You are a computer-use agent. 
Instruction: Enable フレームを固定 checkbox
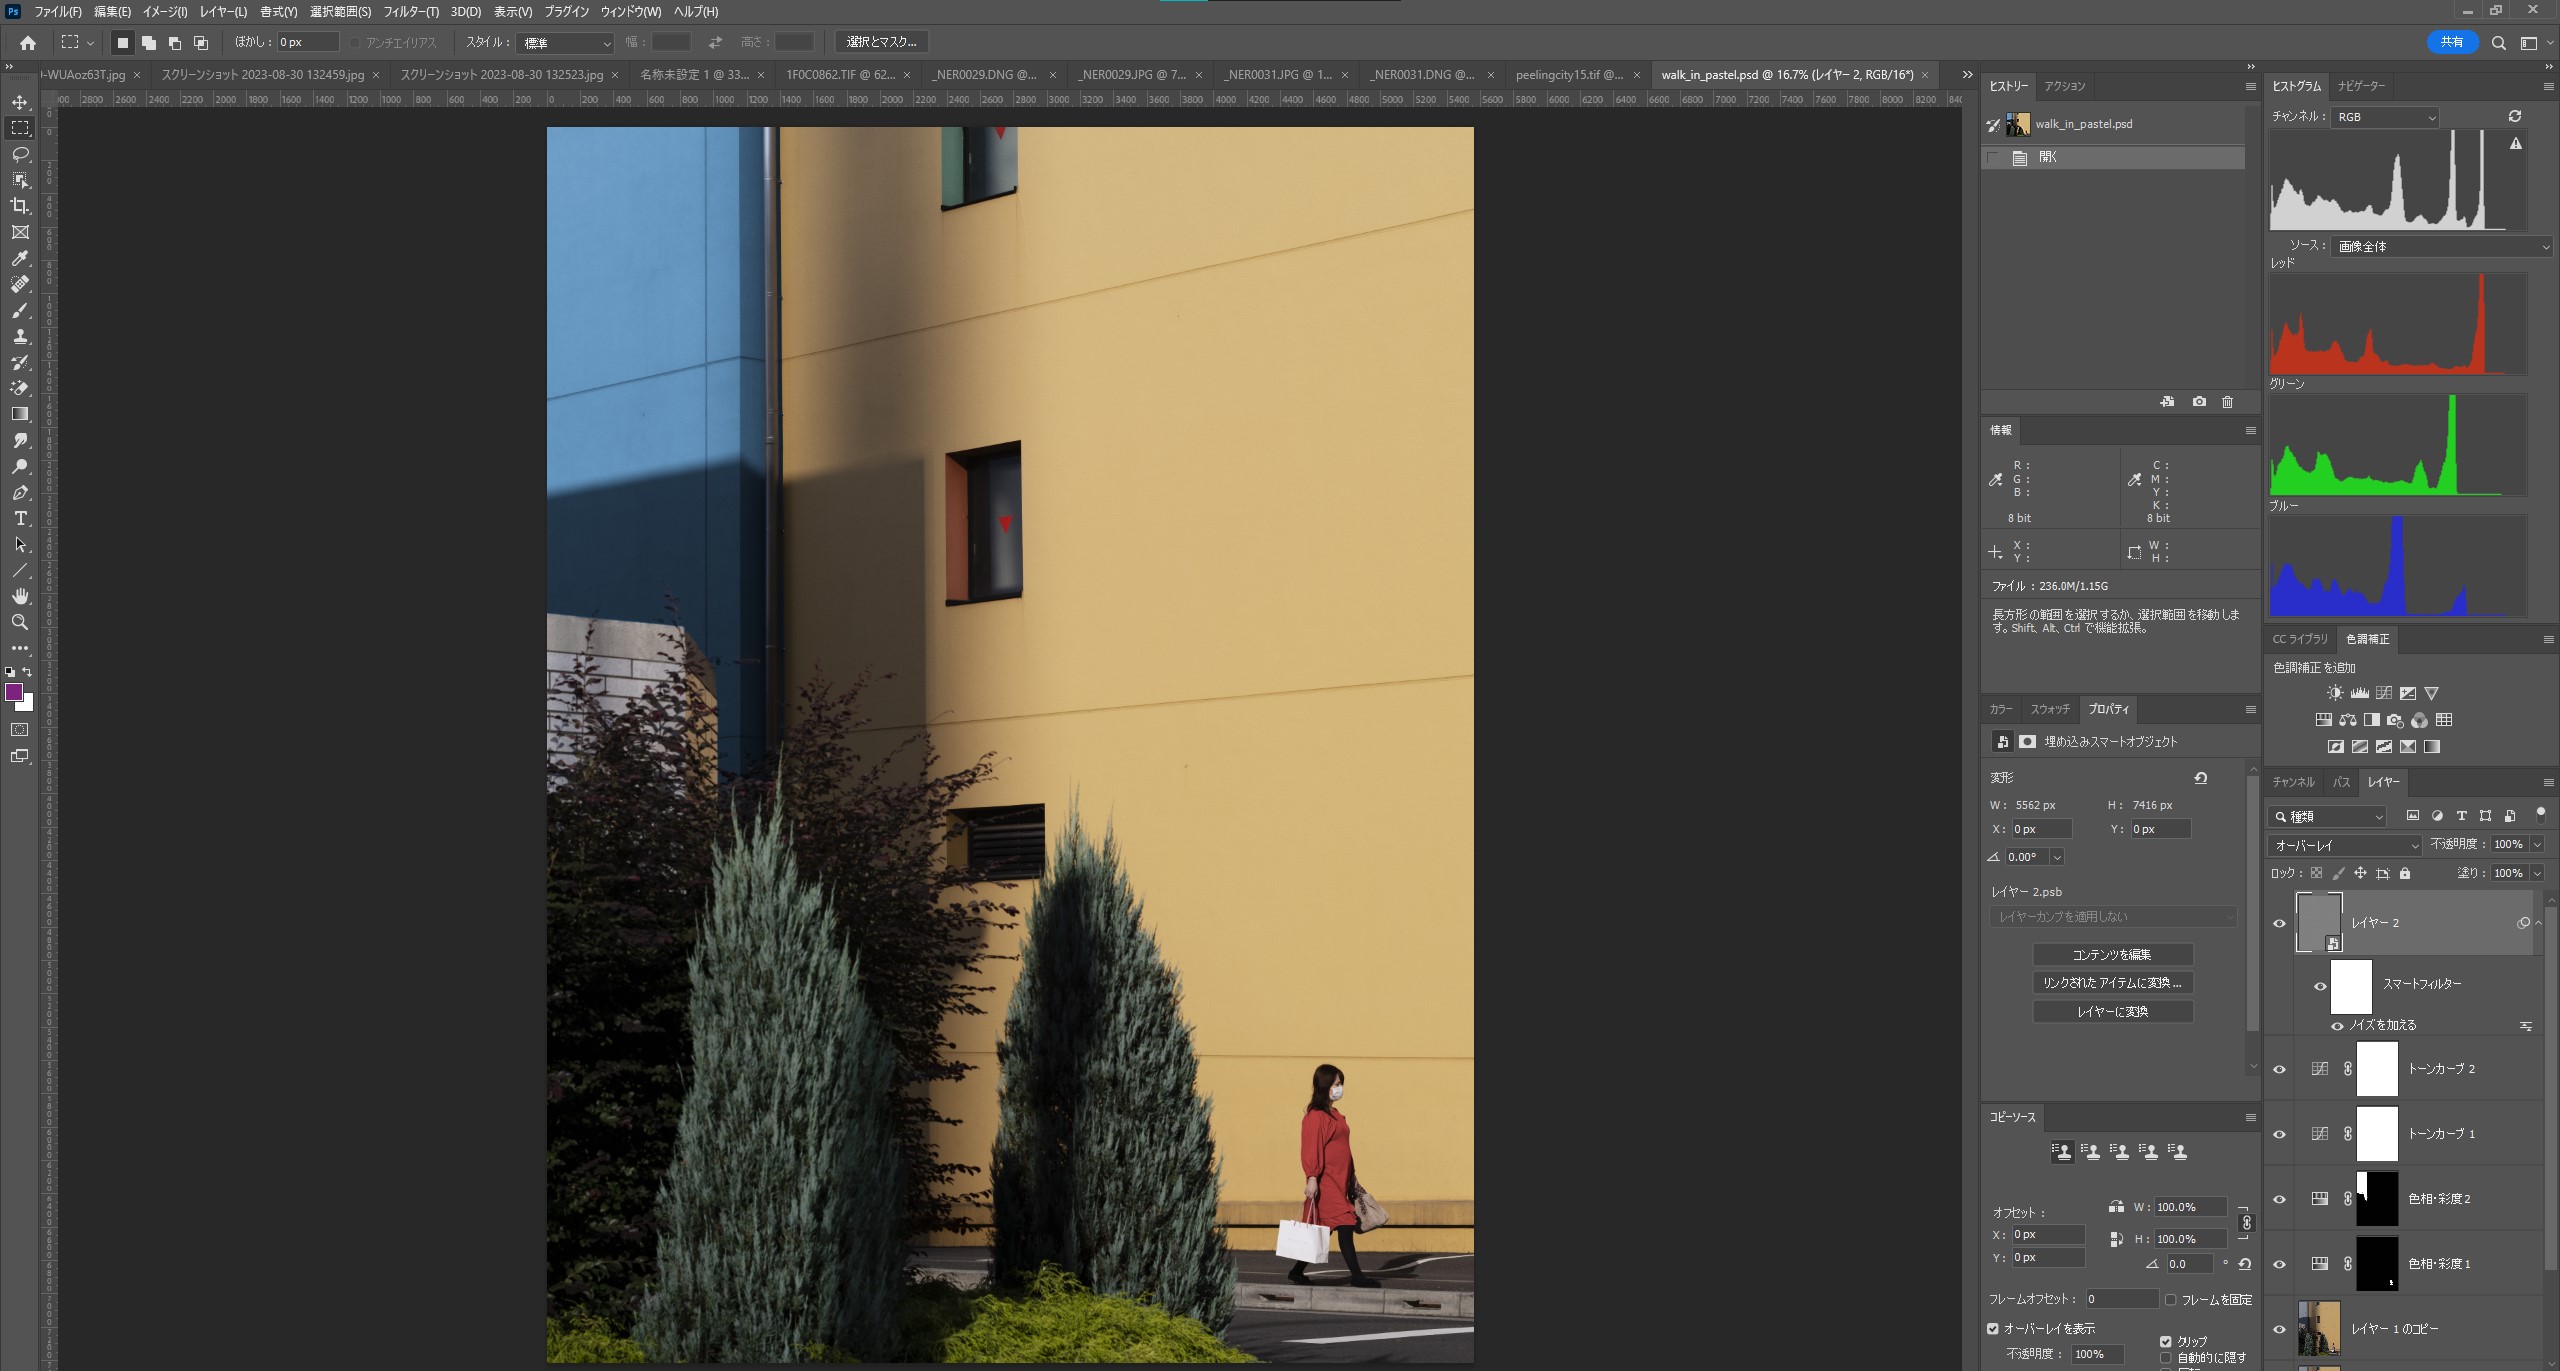coord(2170,1300)
